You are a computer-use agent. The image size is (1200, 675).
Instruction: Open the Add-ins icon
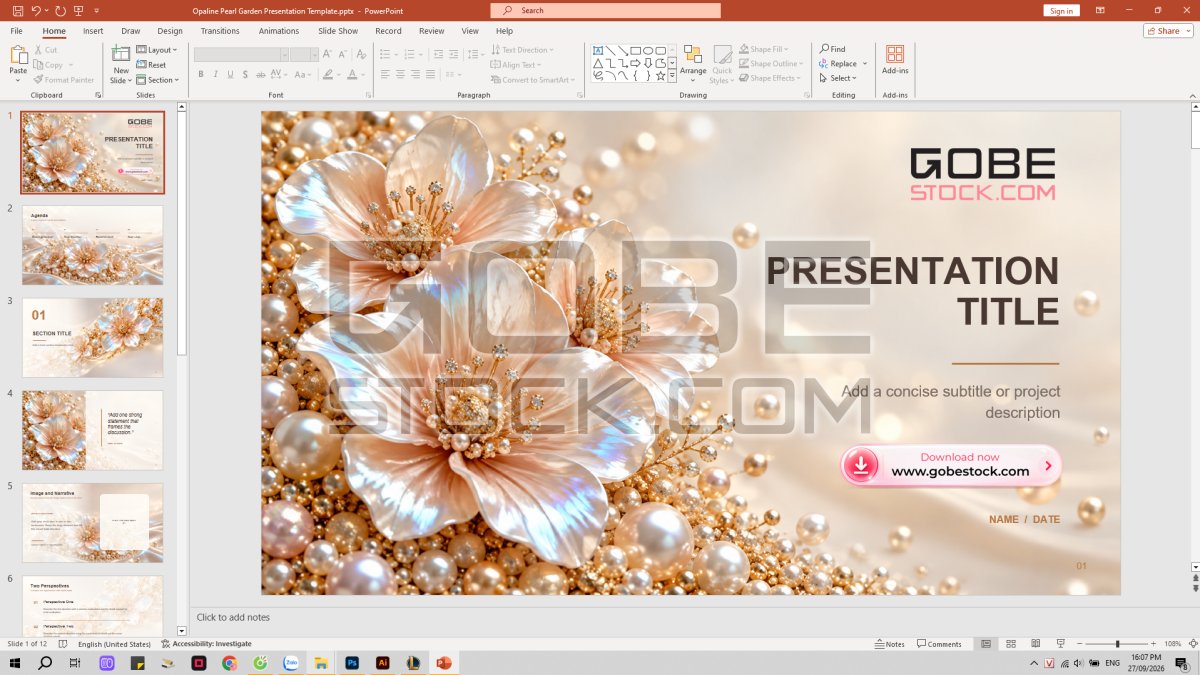point(895,54)
